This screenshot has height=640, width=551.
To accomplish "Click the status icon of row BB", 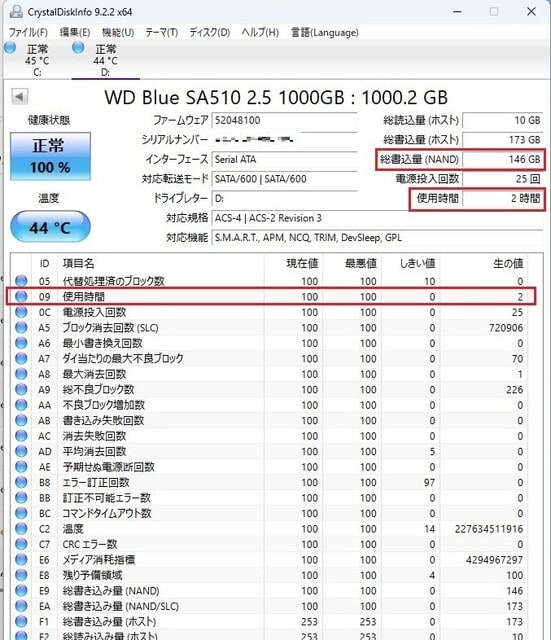I will 21,498.
